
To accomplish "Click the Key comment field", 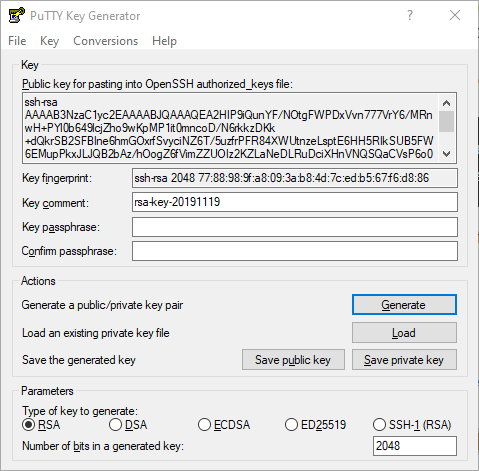I will click(295, 202).
